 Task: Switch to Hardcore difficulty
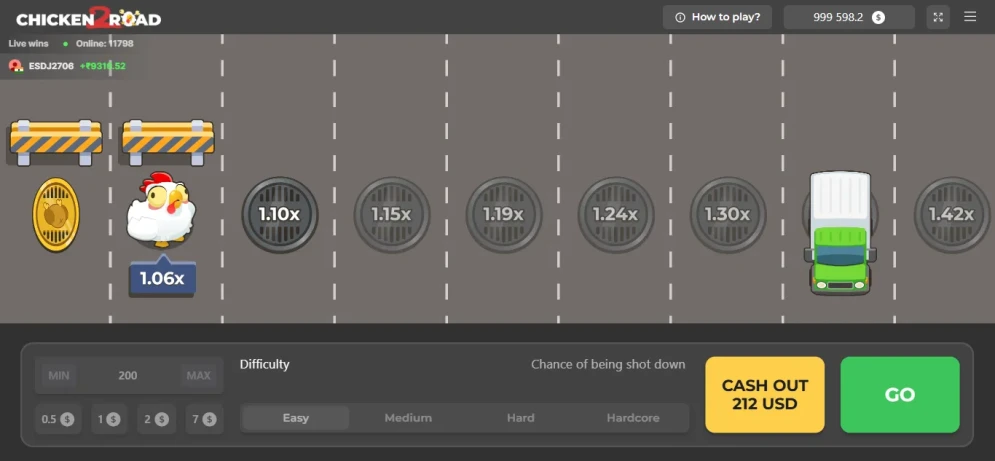click(633, 418)
